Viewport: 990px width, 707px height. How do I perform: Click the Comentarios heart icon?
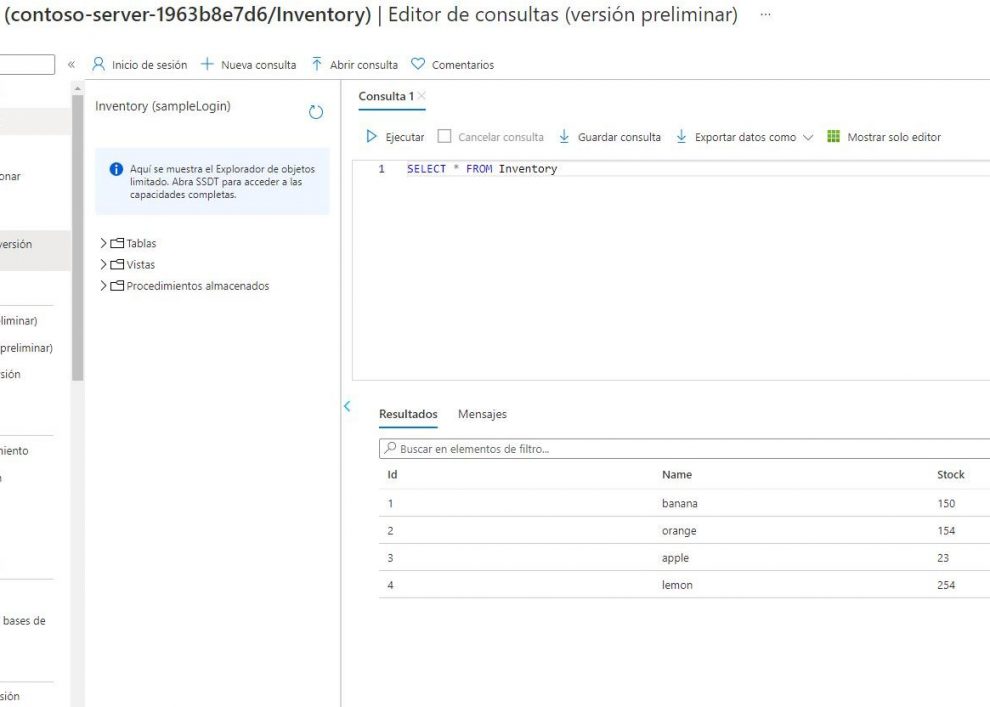click(x=418, y=65)
